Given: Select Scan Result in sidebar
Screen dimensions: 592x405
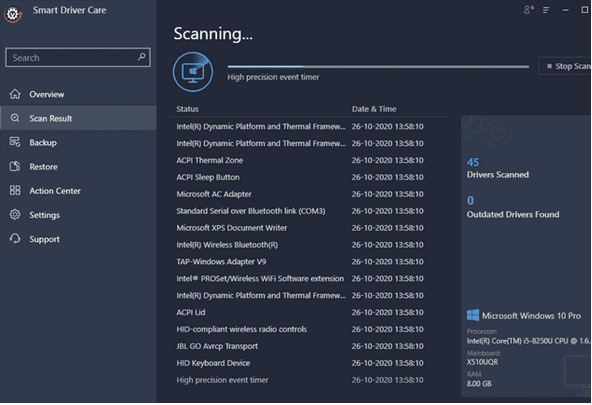Looking at the screenshot, I should [79, 118].
